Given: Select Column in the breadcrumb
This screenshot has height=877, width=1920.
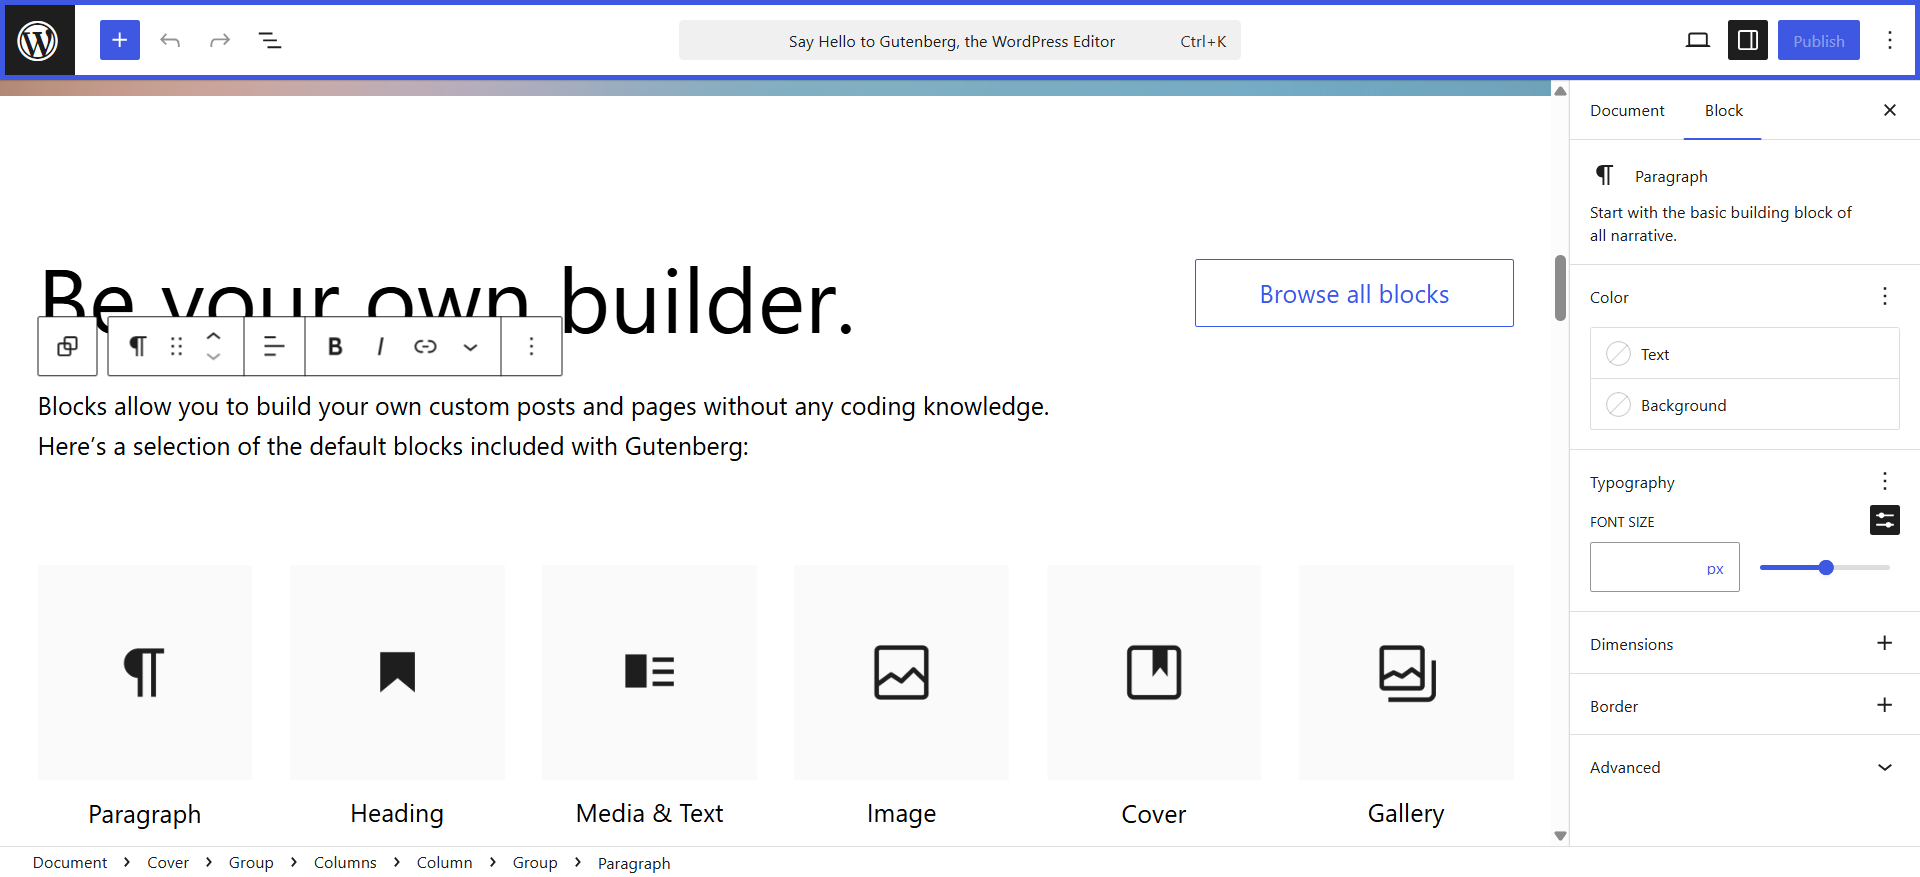Looking at the screenshot, I should [444, 862].
